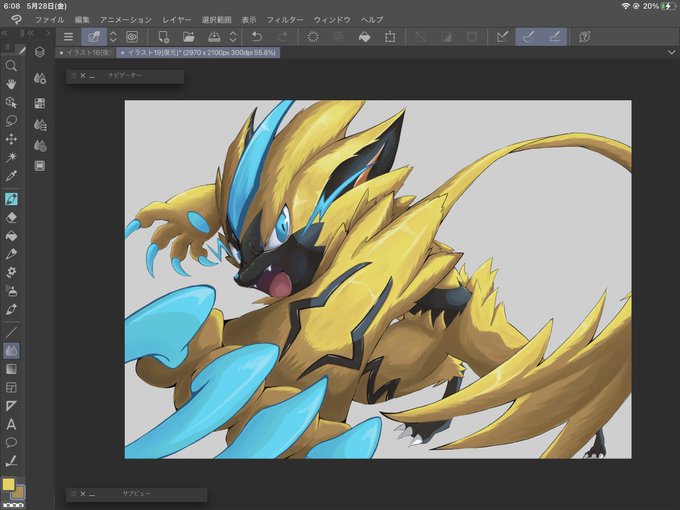Select the Move Layer tool
Image resolution: width=680 pixels, height=510 pixels.
11,139
